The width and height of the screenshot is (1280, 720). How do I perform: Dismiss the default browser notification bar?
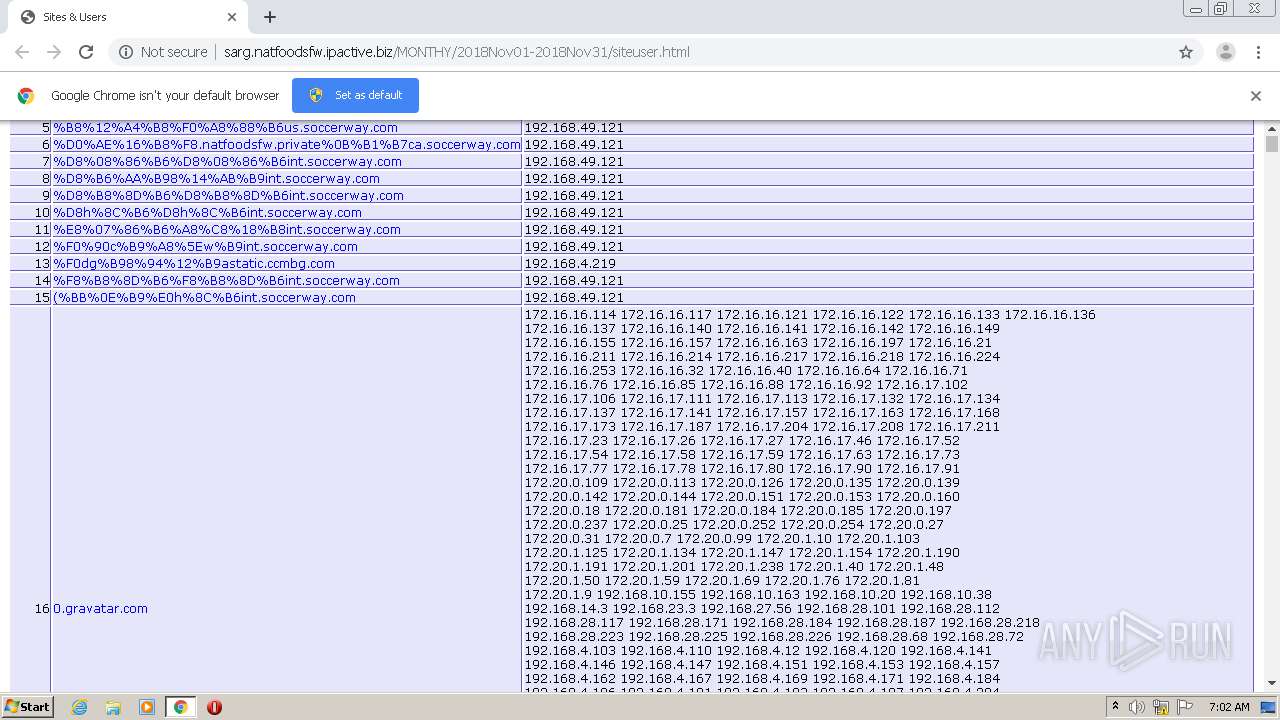tap(1256, 96)
